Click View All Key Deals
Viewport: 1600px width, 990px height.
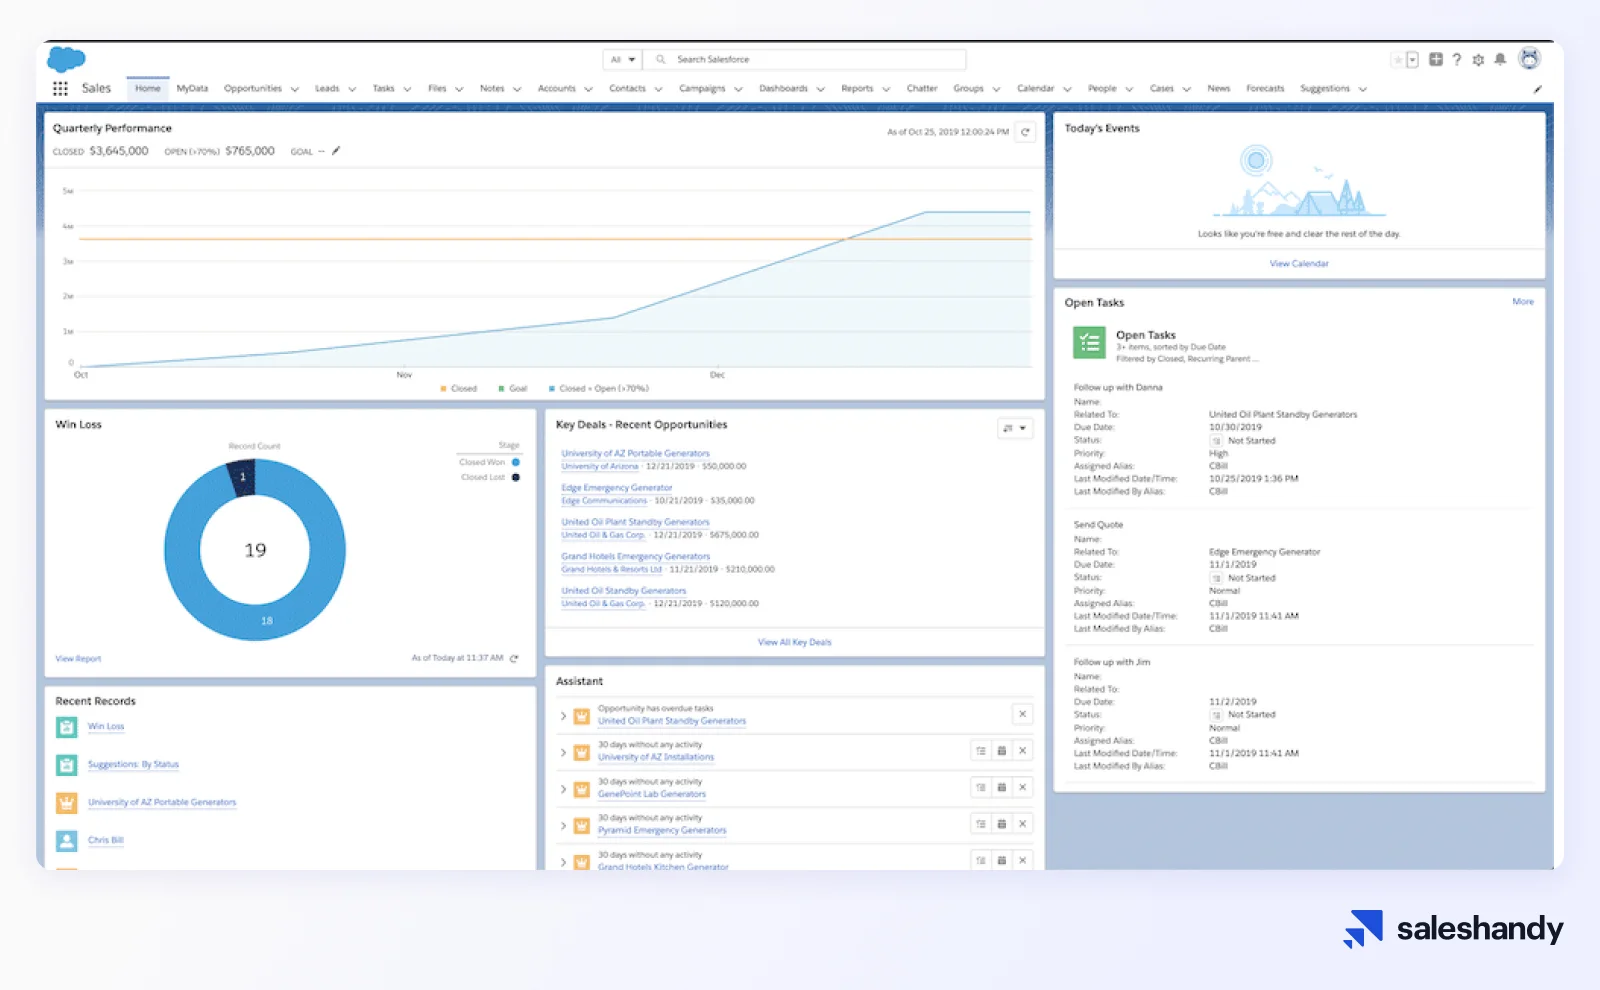tap(795, 642)
